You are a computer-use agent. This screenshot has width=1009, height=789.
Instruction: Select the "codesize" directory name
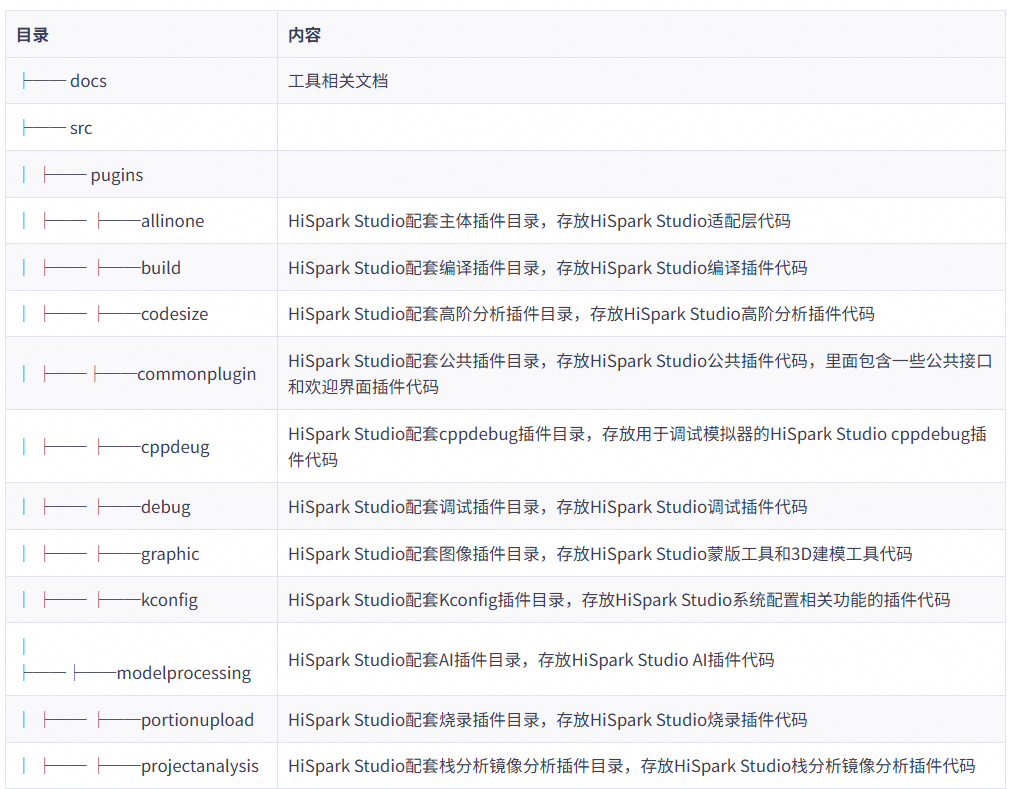coord(174,314)
